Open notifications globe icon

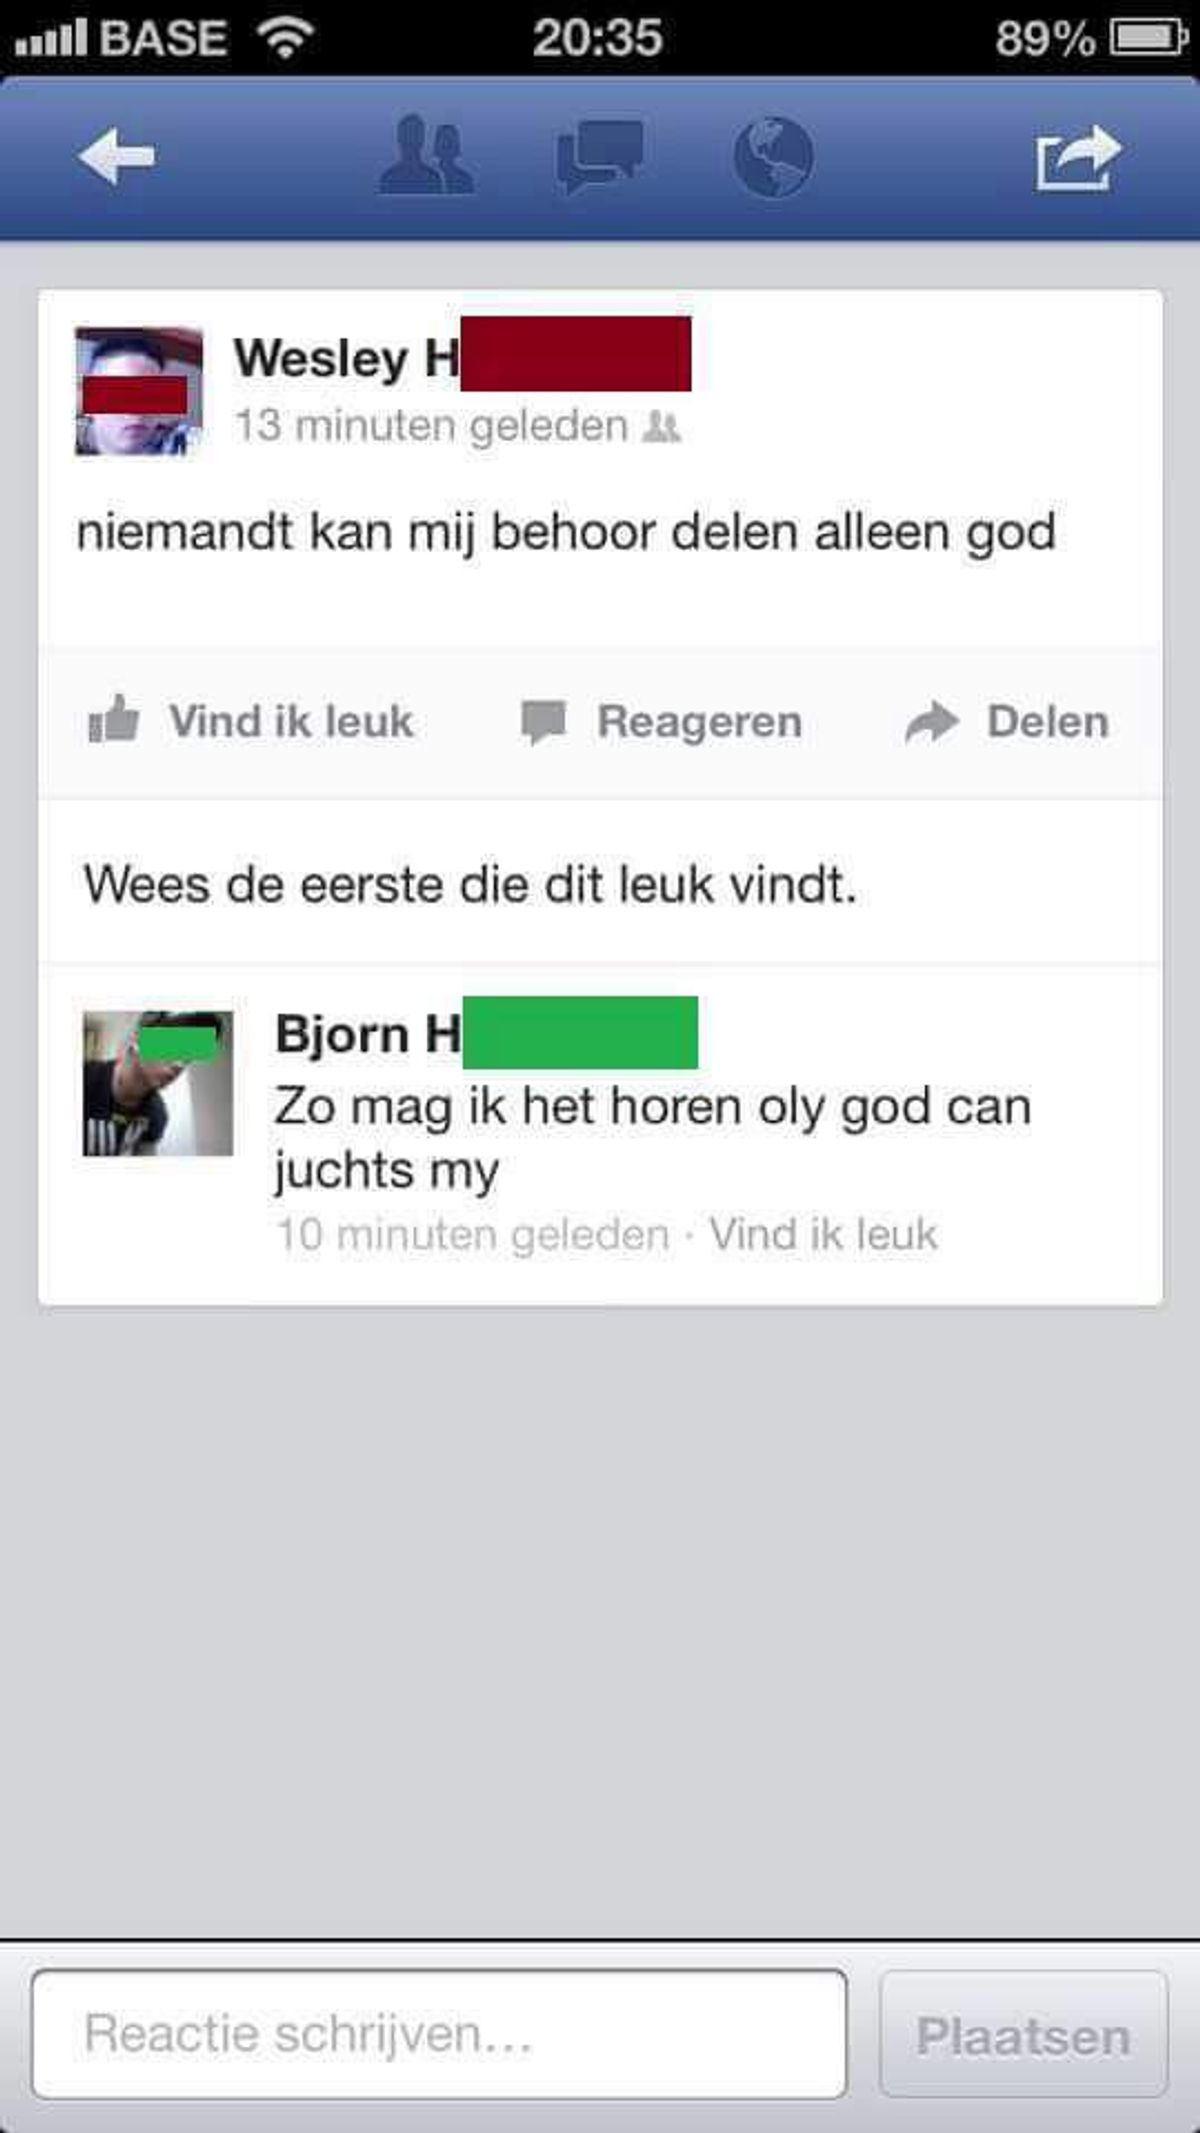coord(773,157)
